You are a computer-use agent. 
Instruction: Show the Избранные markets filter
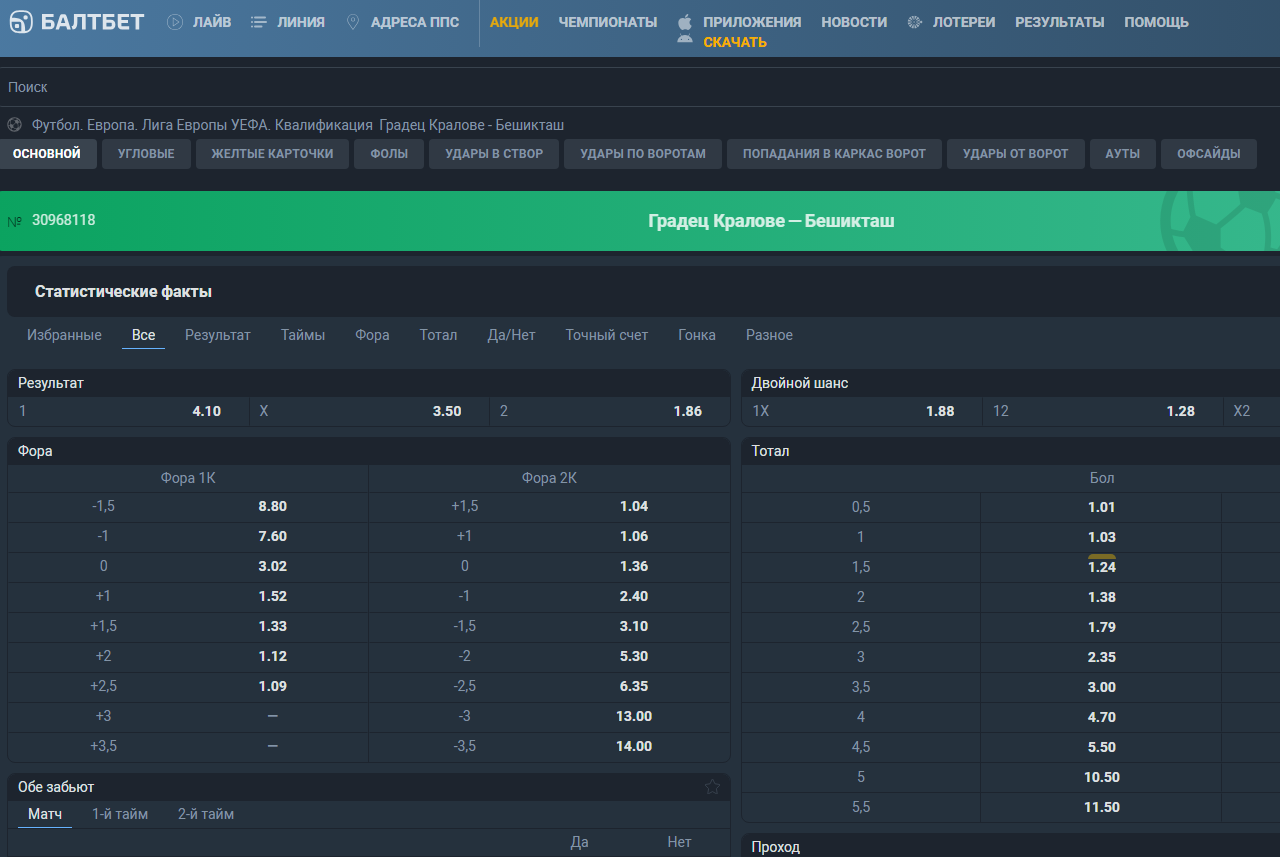[x=64, y=335]
